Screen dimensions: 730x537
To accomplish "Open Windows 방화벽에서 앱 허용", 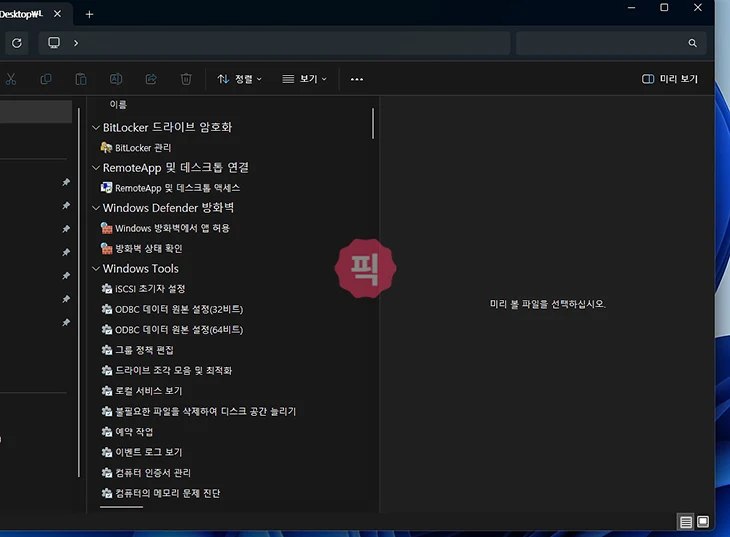I will coord(172,228).
